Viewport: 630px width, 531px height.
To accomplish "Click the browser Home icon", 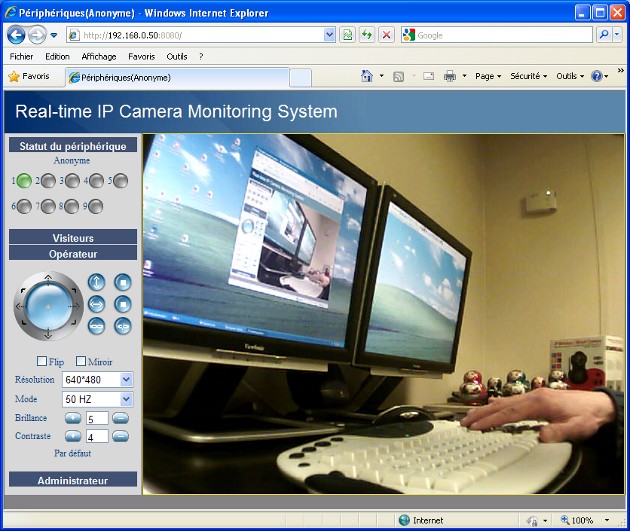I will [x=366, y=76].
